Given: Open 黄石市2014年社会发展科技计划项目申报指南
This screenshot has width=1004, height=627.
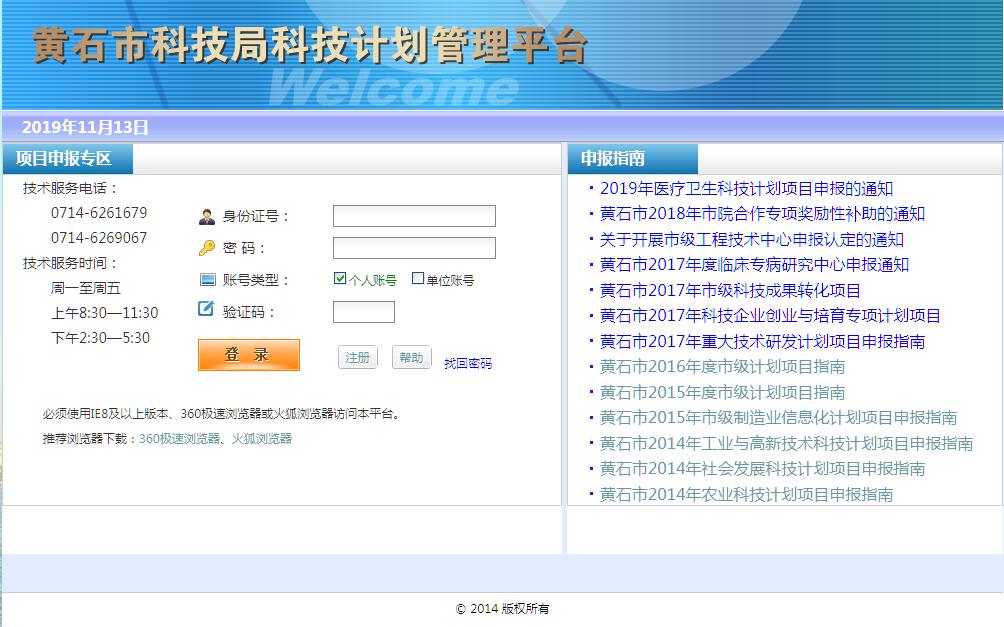Looking at the screenshot, I should [762, 469].
